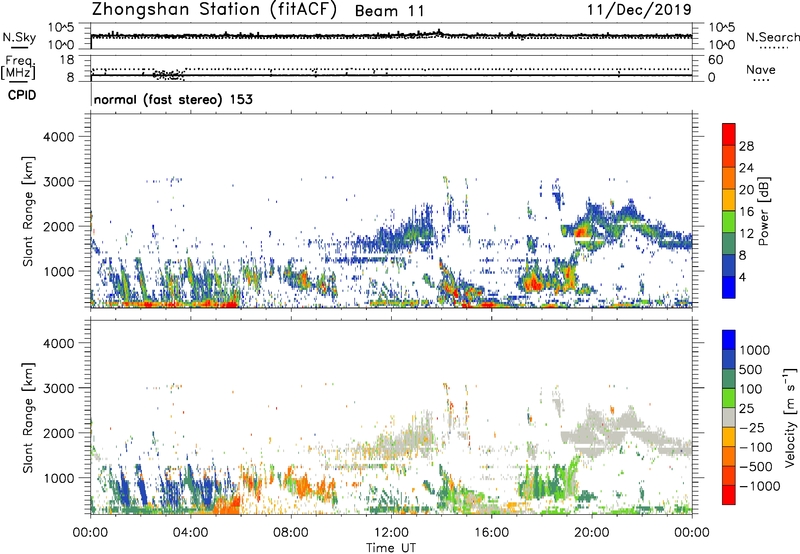Click power panel 'Slant Range [km]' label

pos(28,211)
